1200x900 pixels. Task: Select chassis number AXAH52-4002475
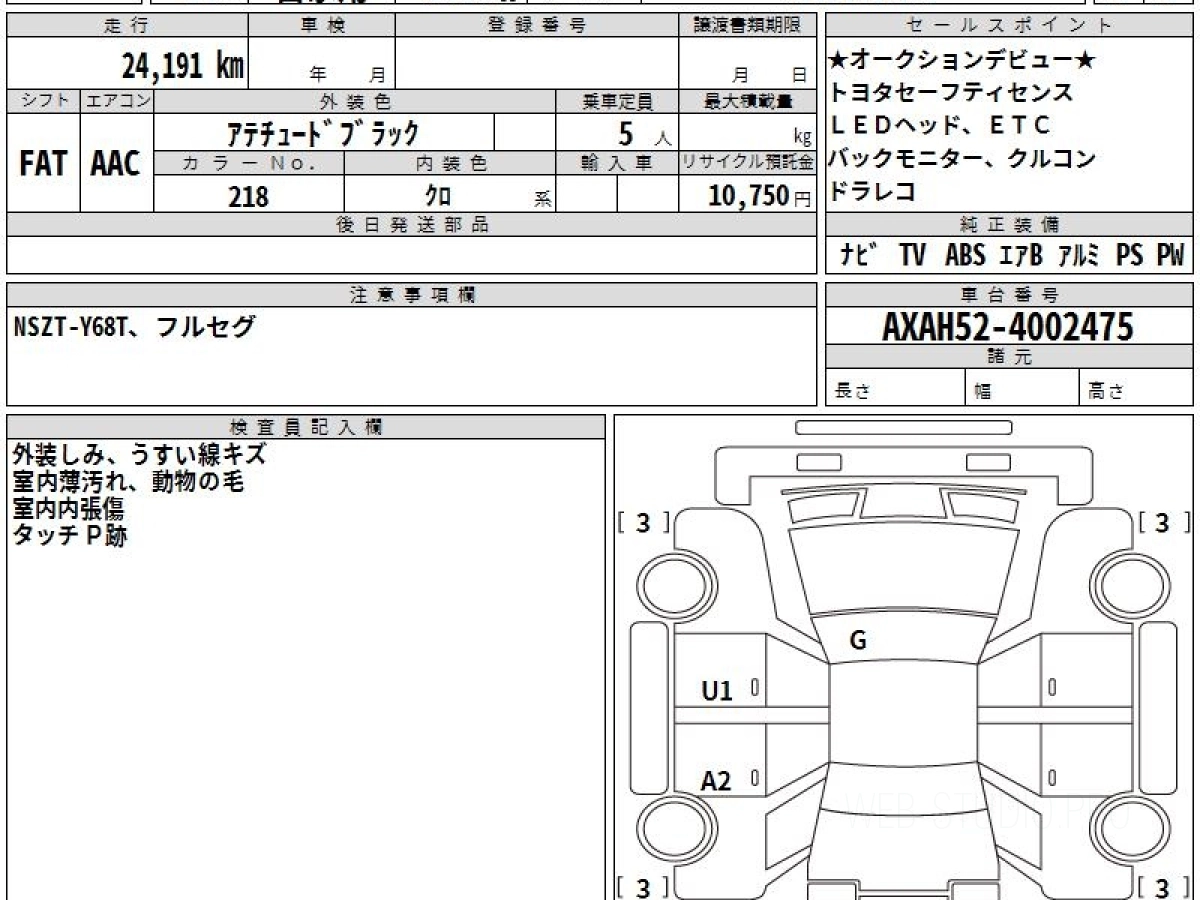[1008, 326]
